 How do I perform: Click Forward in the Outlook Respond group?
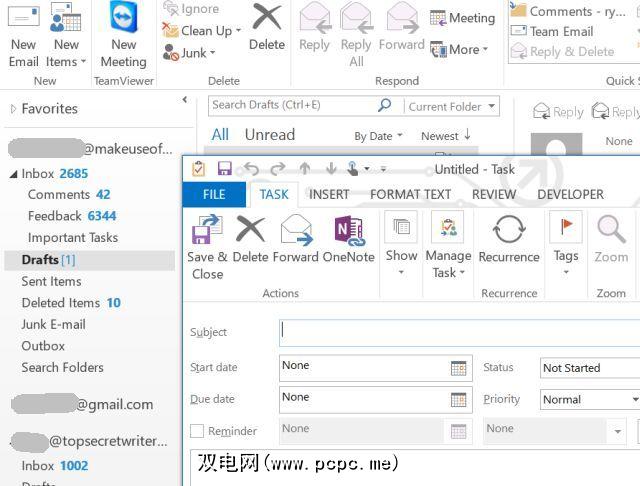402,29
